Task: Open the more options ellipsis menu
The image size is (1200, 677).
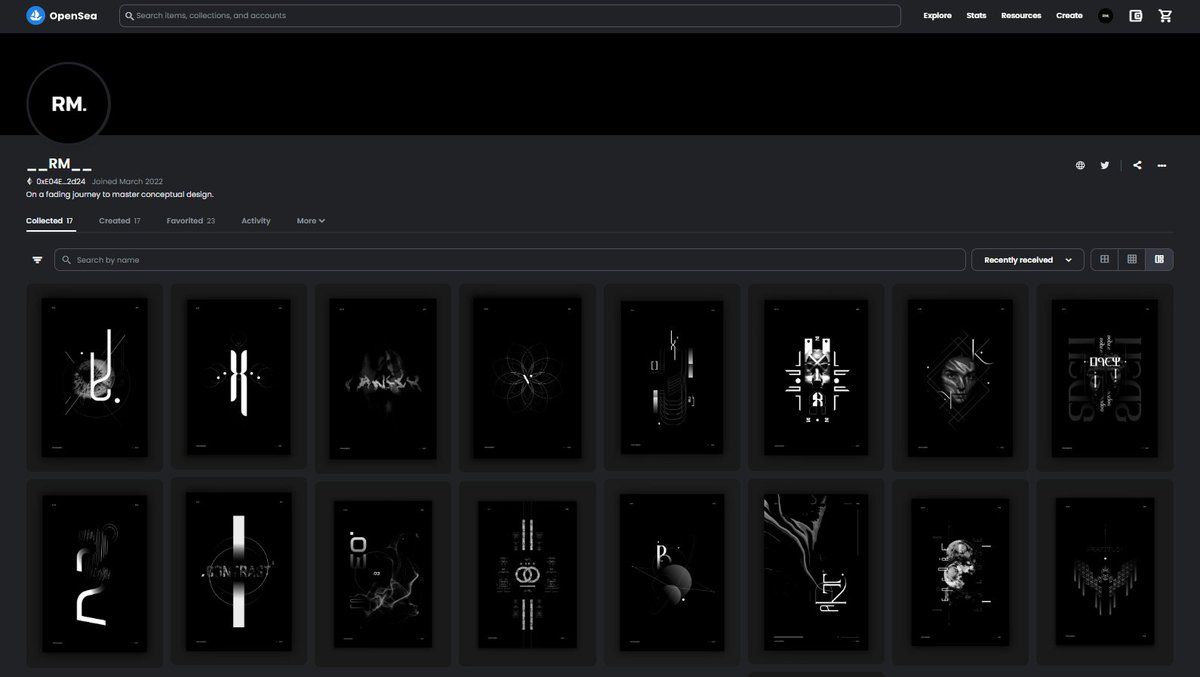Action: [x=1162, y=165]
